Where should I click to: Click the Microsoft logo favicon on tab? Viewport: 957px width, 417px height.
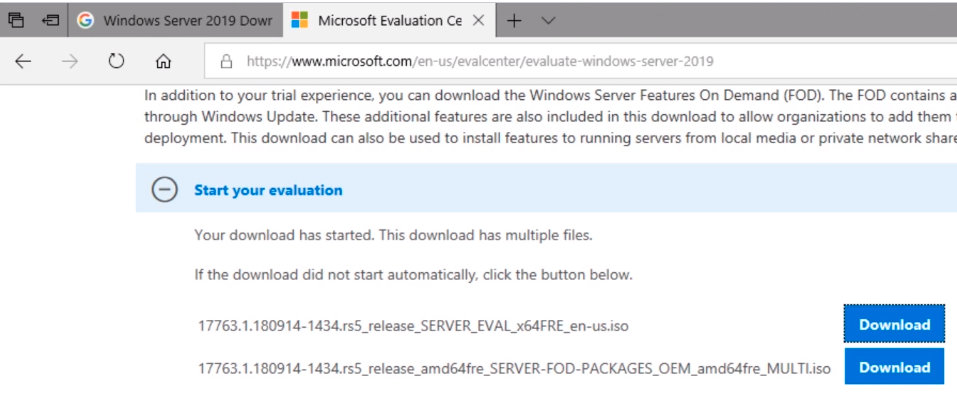click(x=300, y=20)
